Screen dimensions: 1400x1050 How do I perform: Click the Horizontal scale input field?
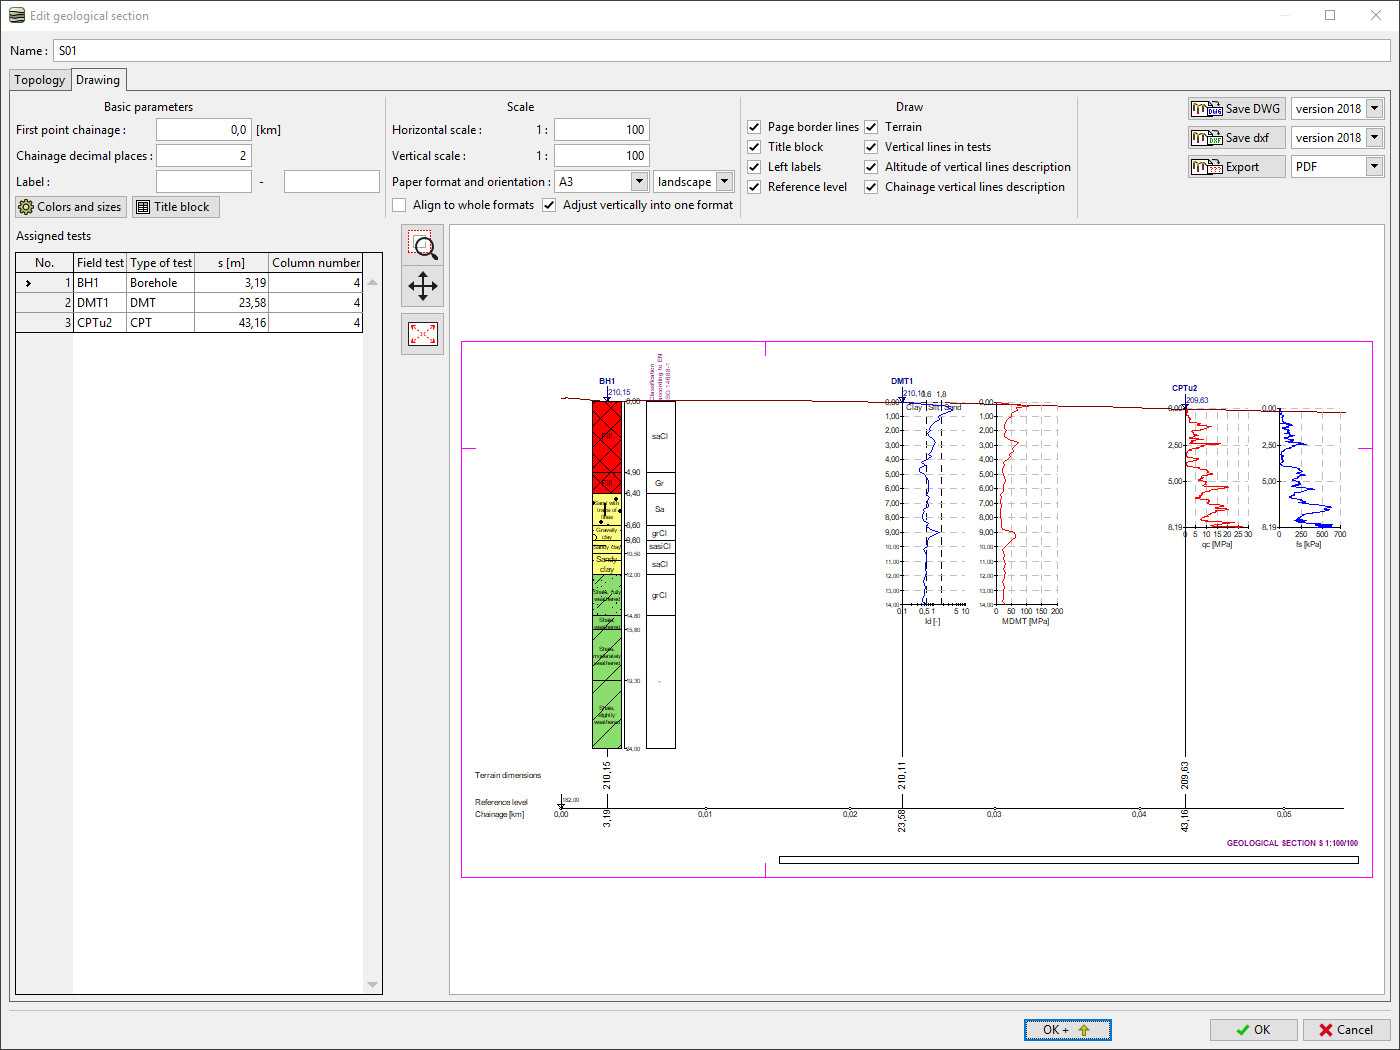pos(601,130)
